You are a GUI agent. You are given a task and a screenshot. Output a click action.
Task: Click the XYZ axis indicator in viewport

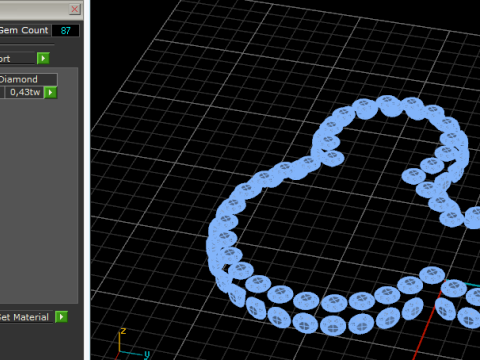133,344
